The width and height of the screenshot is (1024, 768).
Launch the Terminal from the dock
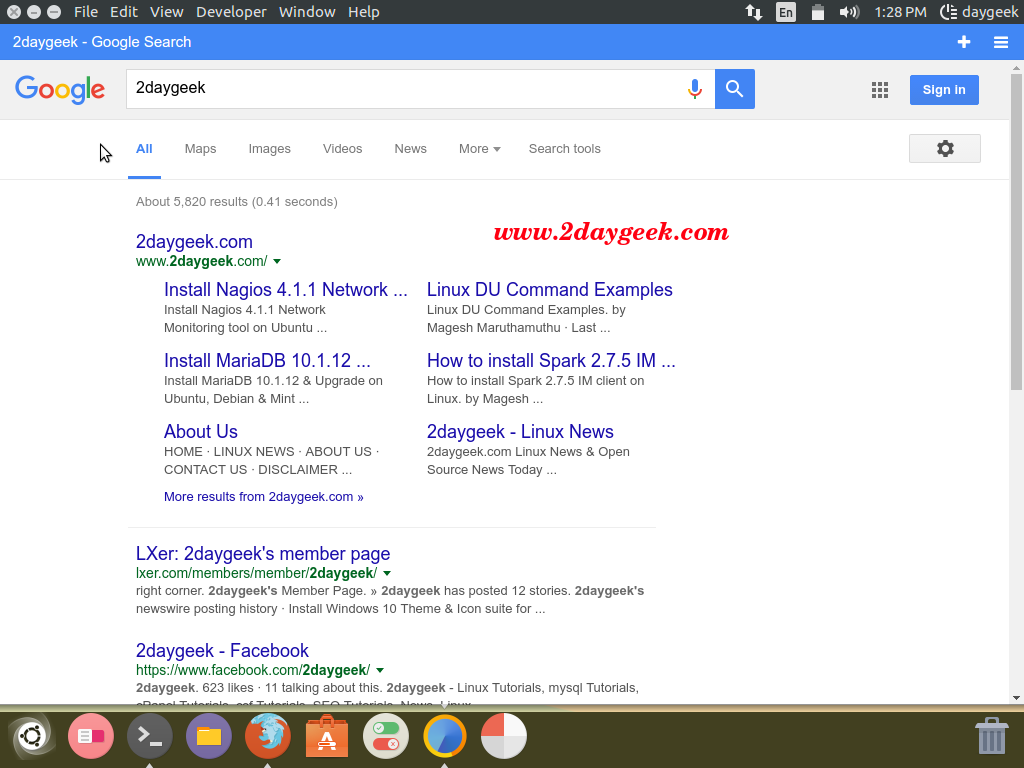150,736
